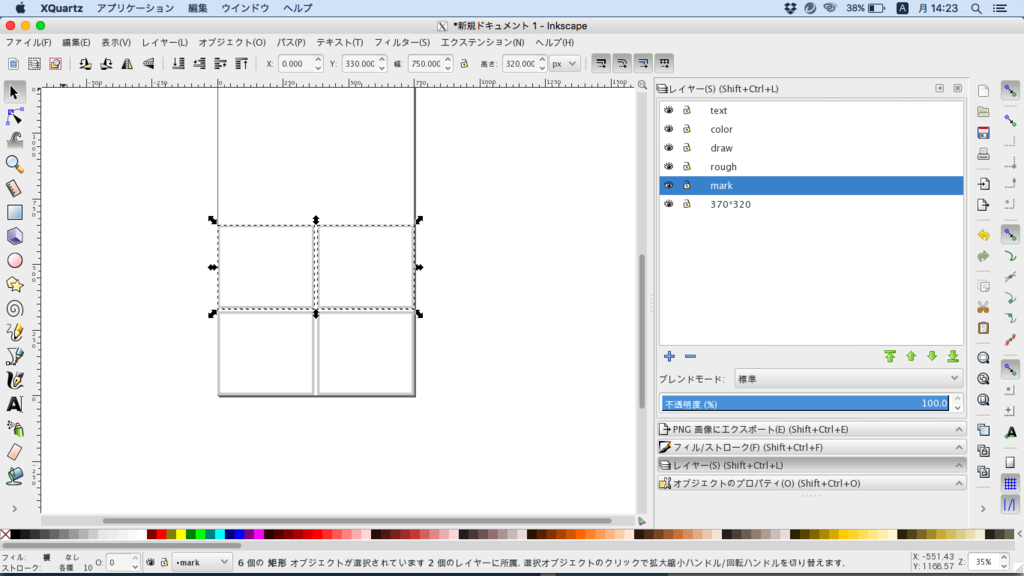Toggle visibility eye of rough layer

click(669, 167)
